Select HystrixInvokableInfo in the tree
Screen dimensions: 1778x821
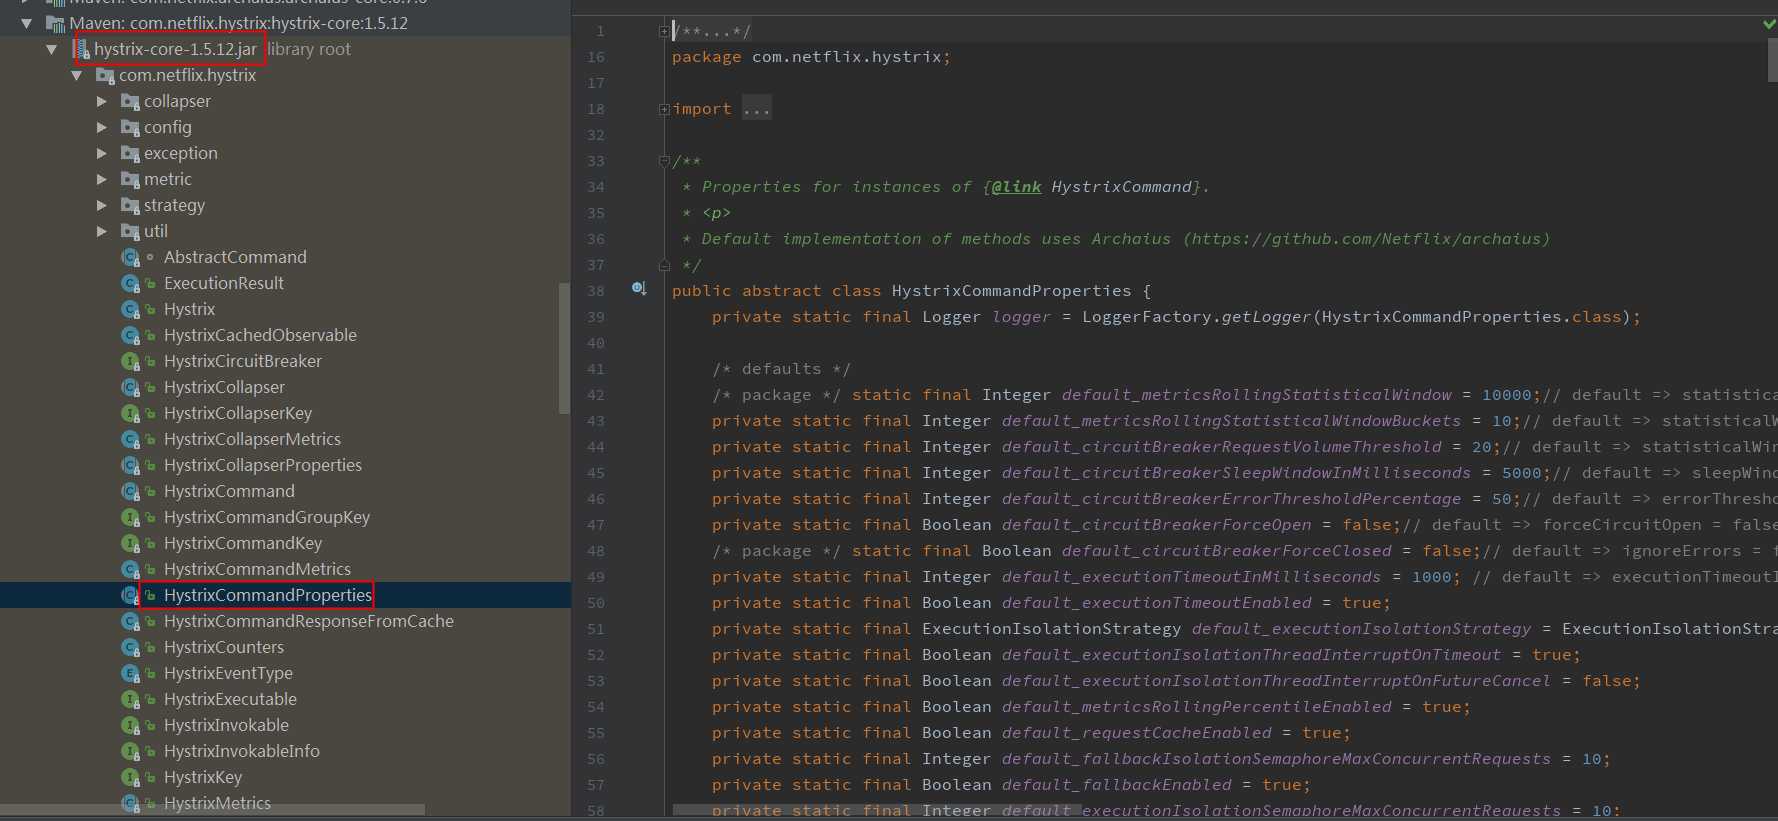pos(242,751)
